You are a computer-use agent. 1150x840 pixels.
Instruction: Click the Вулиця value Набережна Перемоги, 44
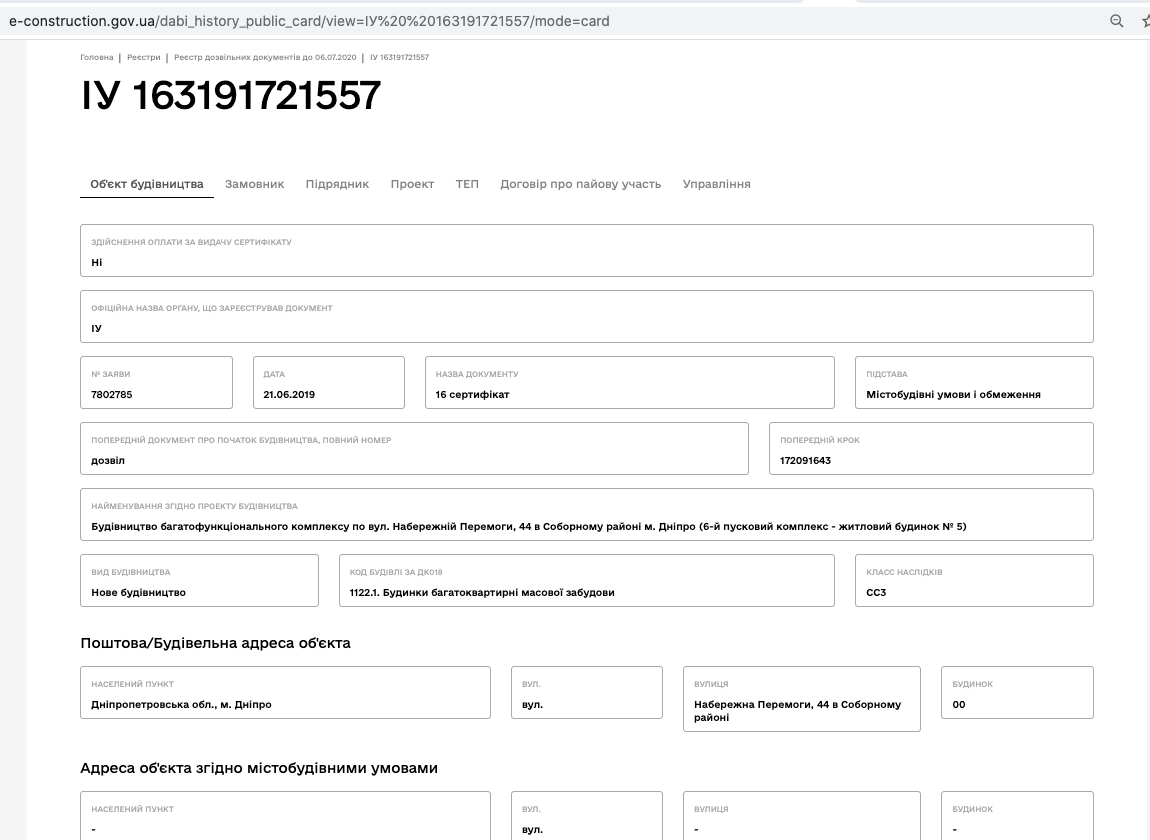pos(797,711)
